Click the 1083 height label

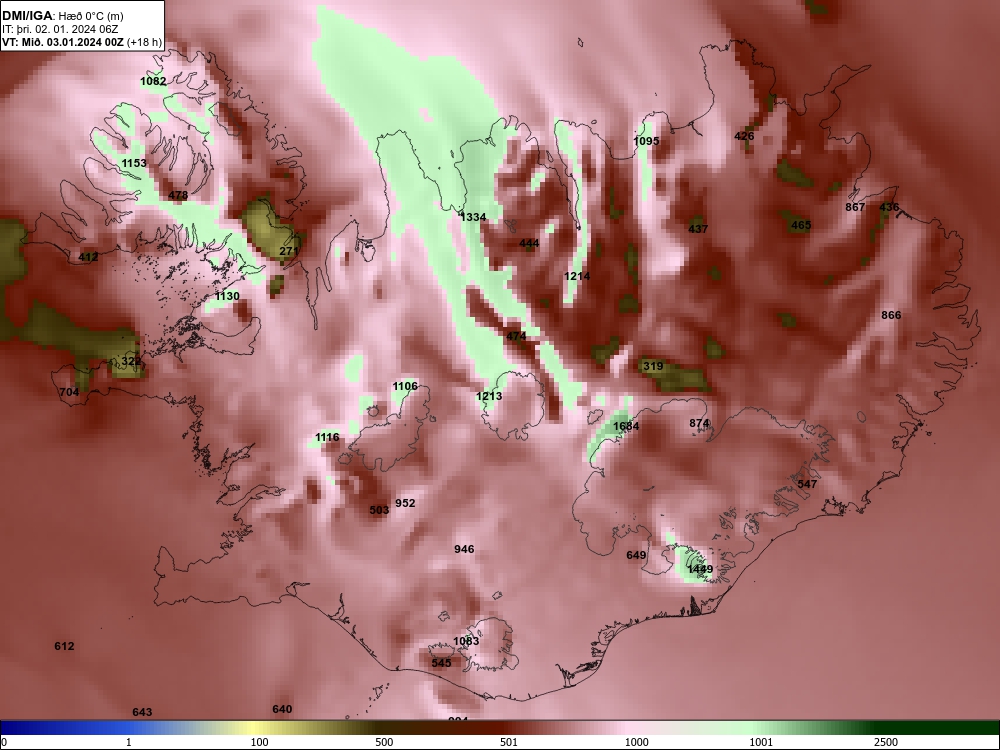tap(466, 641)
